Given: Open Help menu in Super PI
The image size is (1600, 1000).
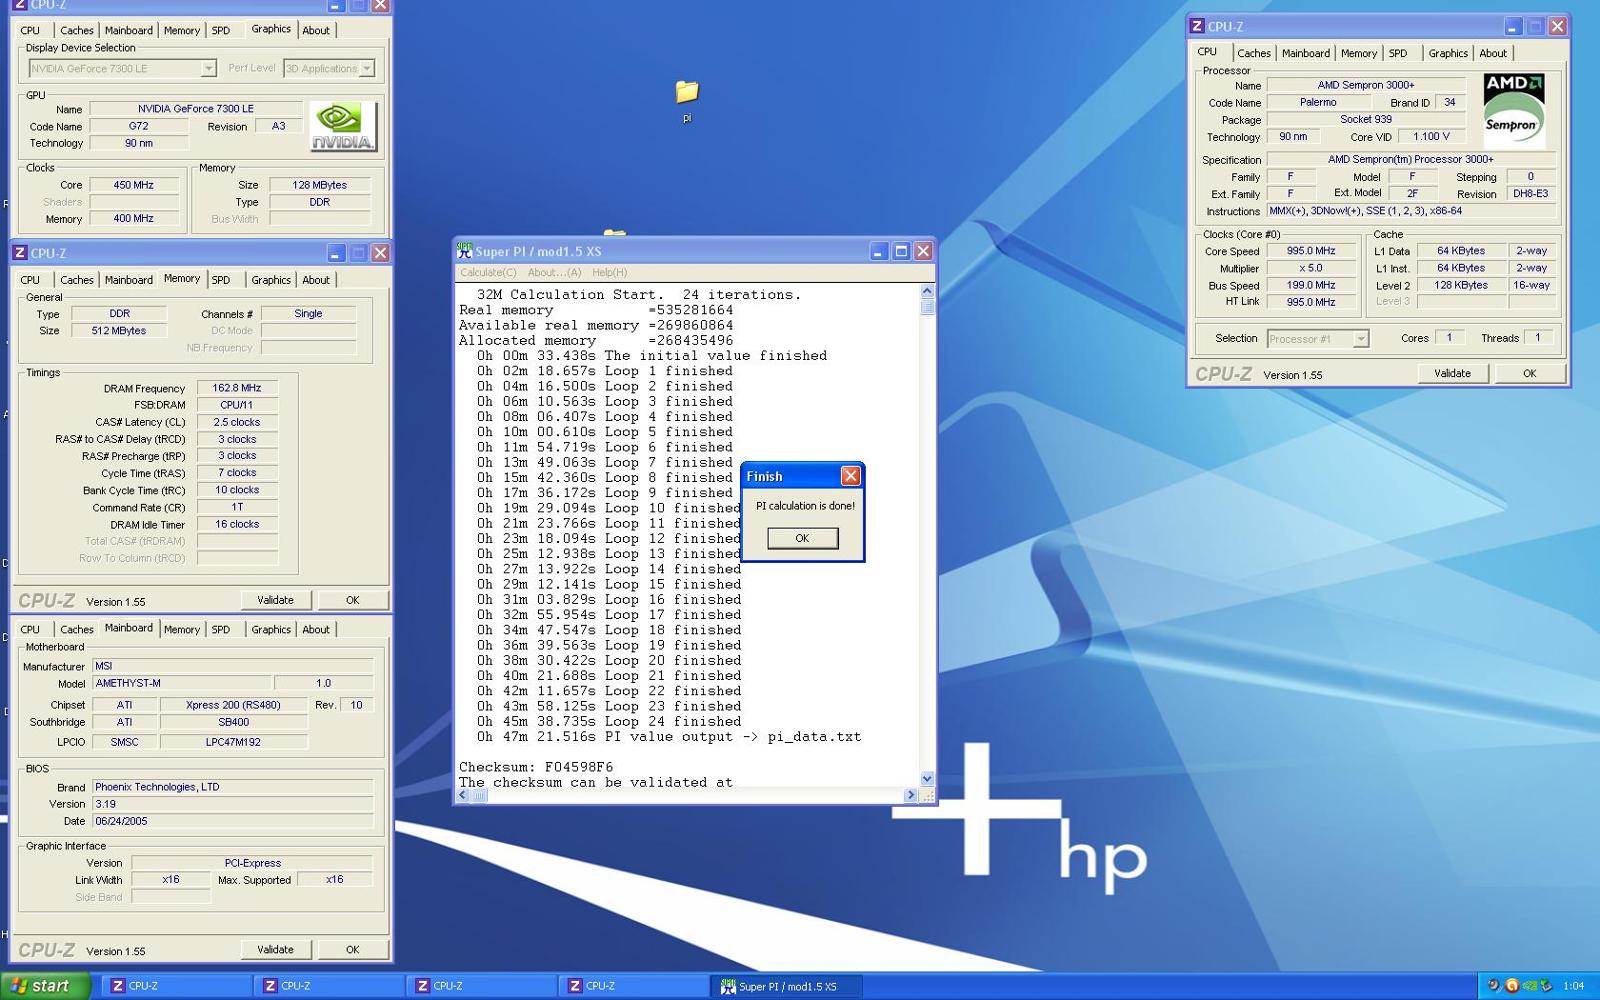Looking at the screenshot, I should pos(609,272).
